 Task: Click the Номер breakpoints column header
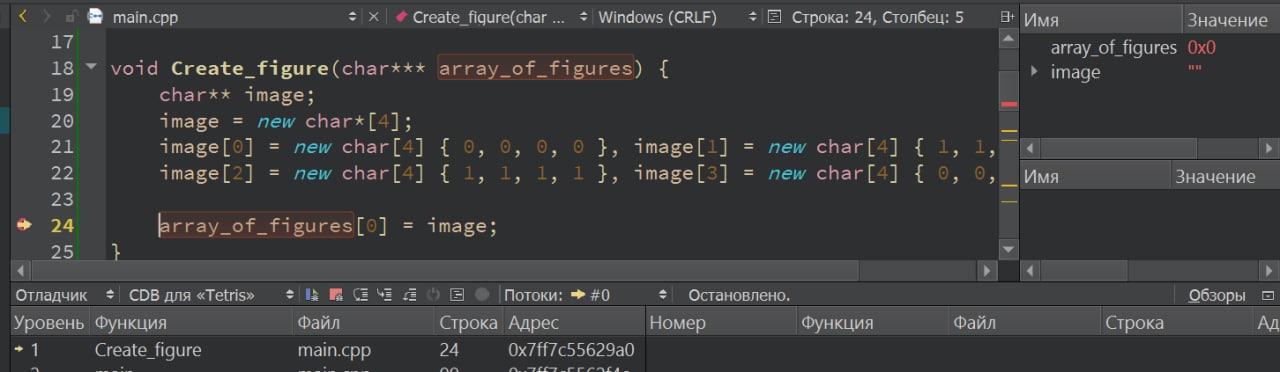coord(721,323)
